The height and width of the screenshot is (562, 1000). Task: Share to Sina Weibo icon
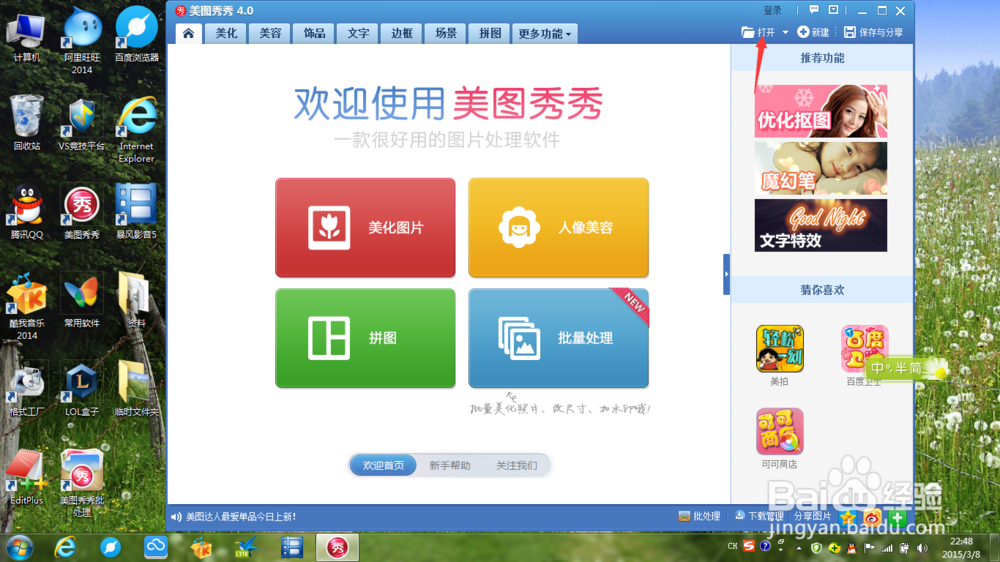pyautogui.click(x=872, y=517)
